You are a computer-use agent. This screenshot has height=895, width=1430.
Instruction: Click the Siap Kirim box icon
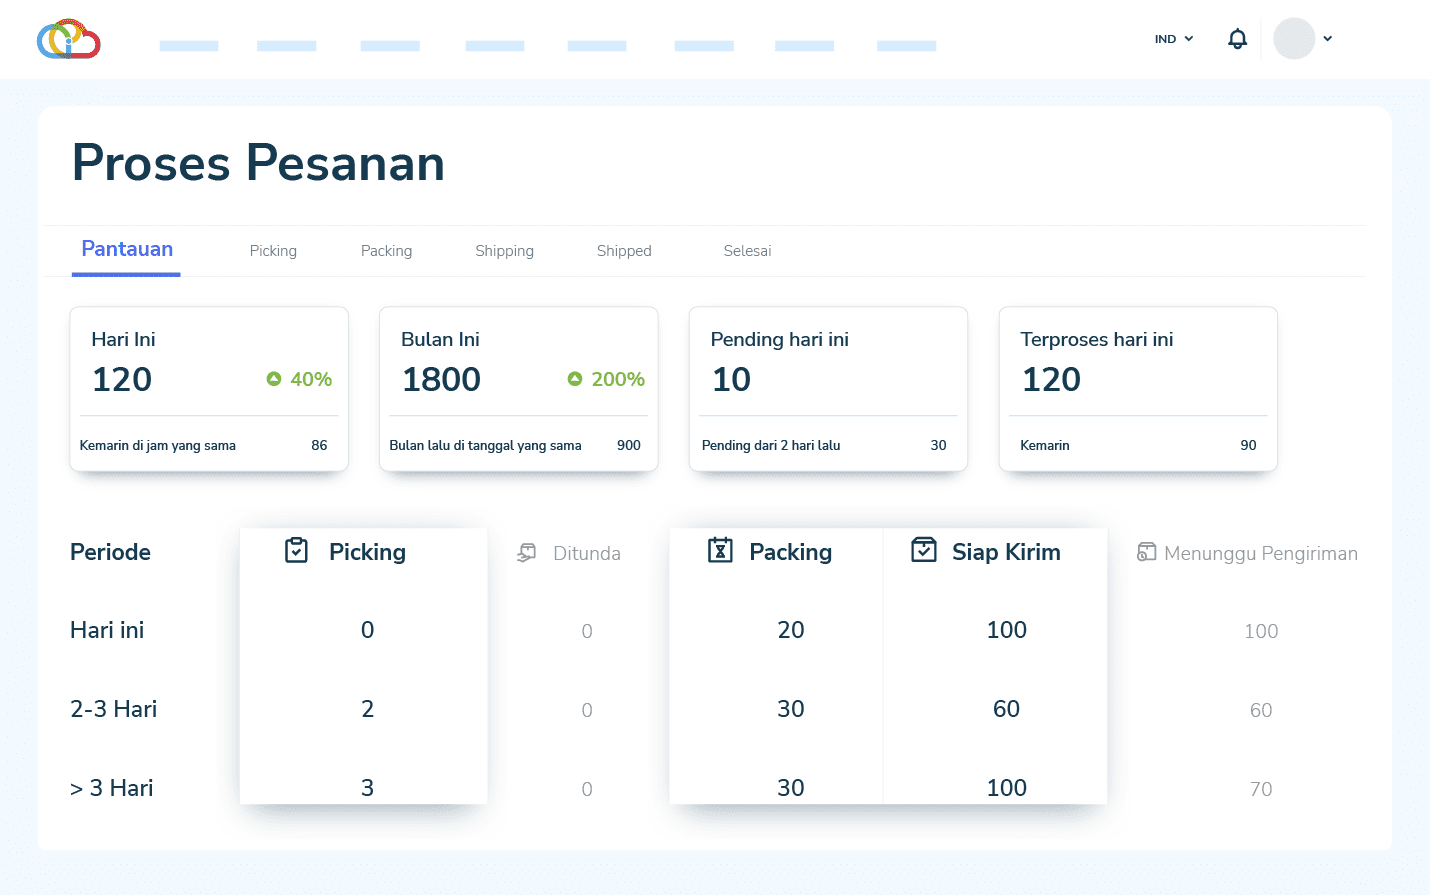pos(924,550)
